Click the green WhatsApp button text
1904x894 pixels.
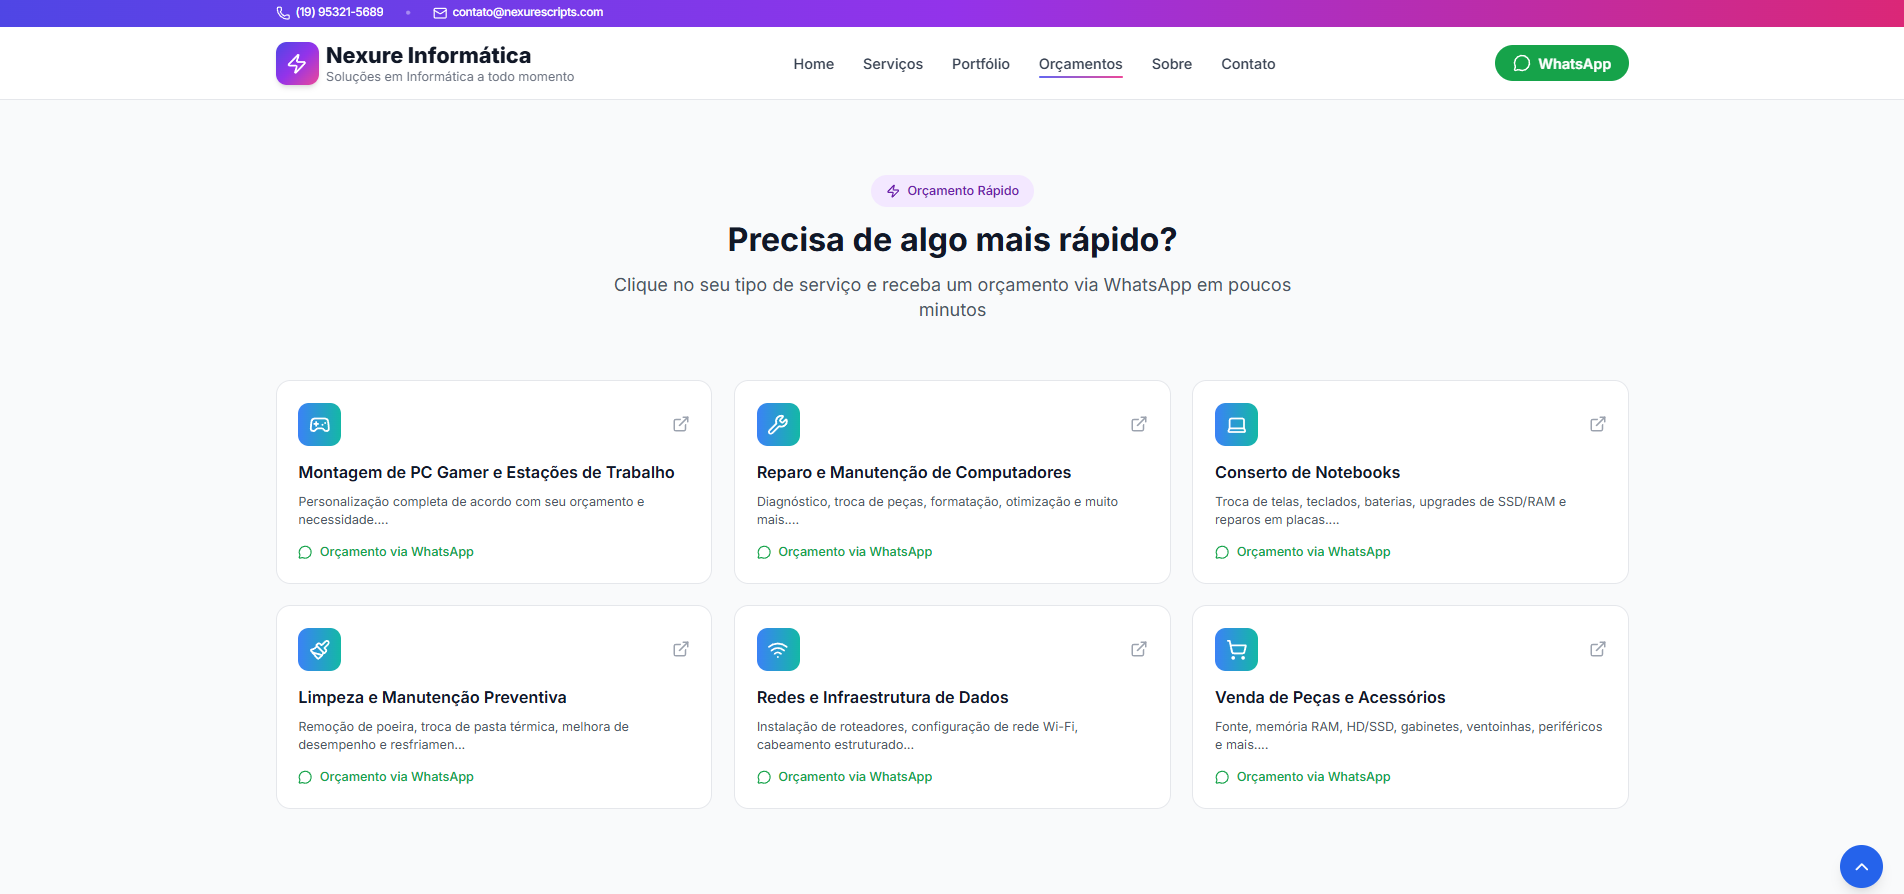point(1574,64)
